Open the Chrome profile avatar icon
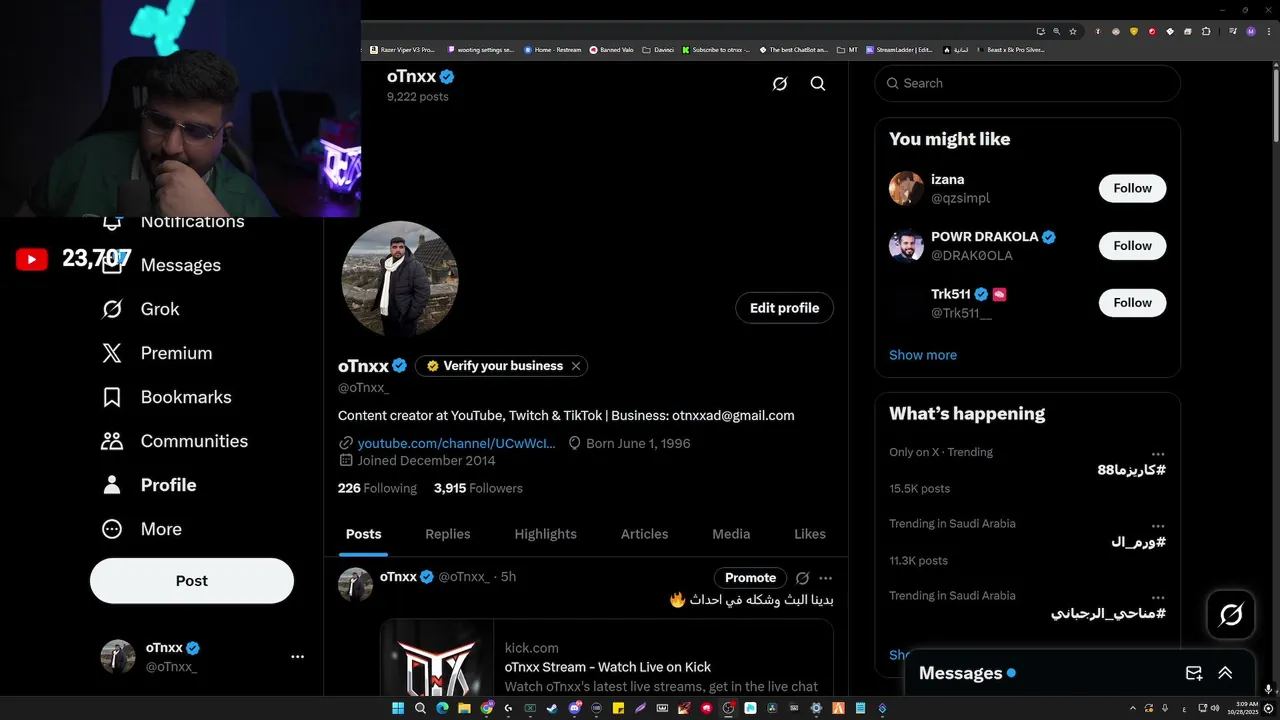The width and height of the screenshot is (1280, 720). point(1250,31)
